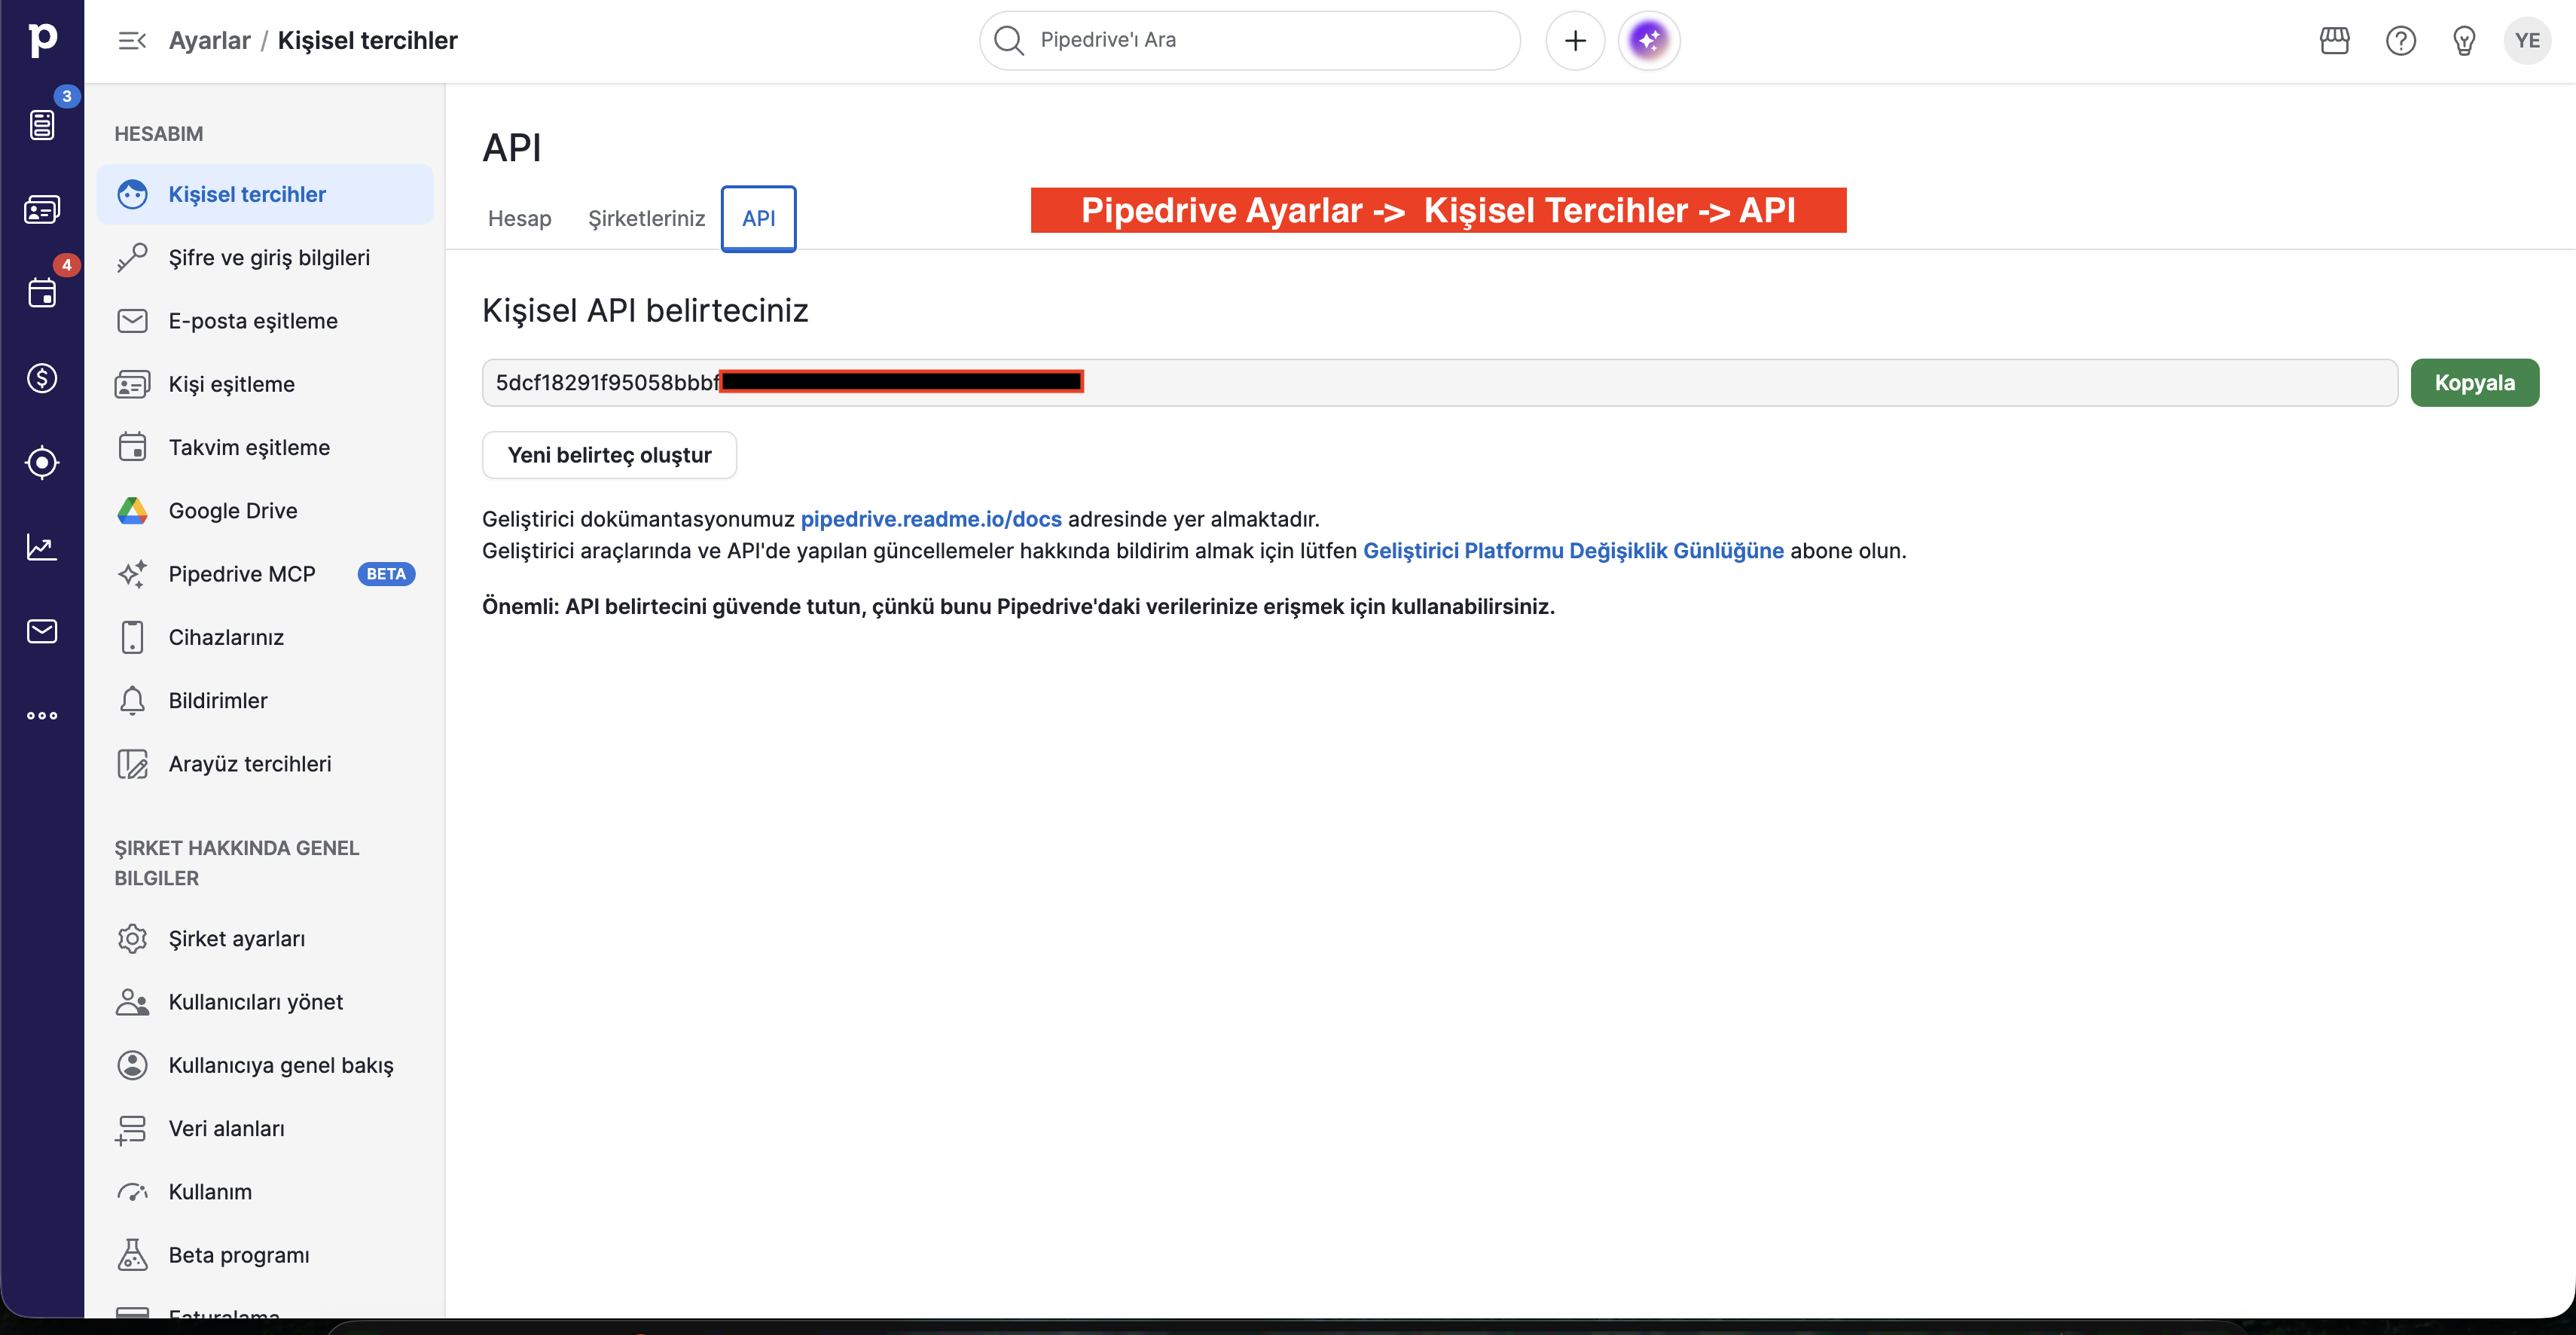Open Kişi eşitleme settings

[265, 384]
